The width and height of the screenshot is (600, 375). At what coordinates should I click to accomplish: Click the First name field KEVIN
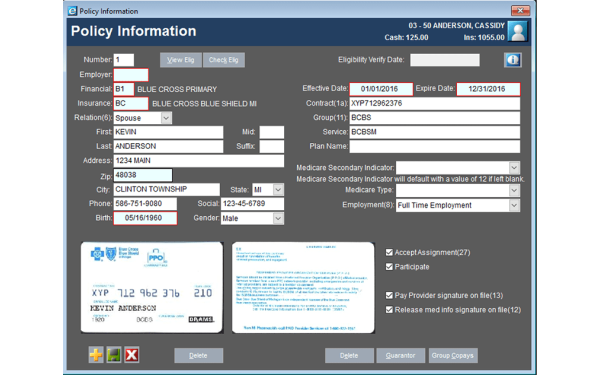coord(168,132)
